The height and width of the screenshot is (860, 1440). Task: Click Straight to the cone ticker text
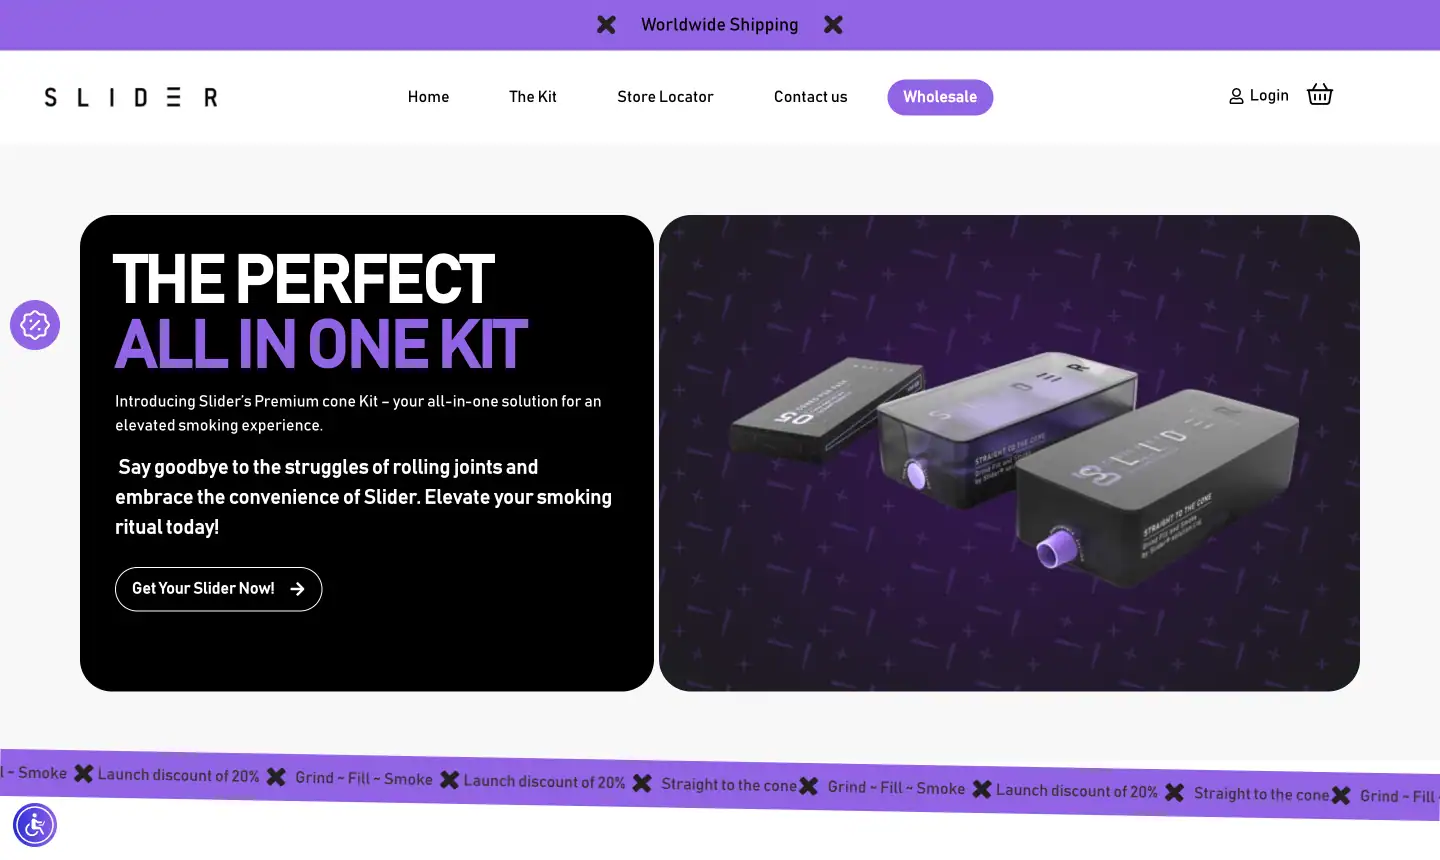pos(728,785)
